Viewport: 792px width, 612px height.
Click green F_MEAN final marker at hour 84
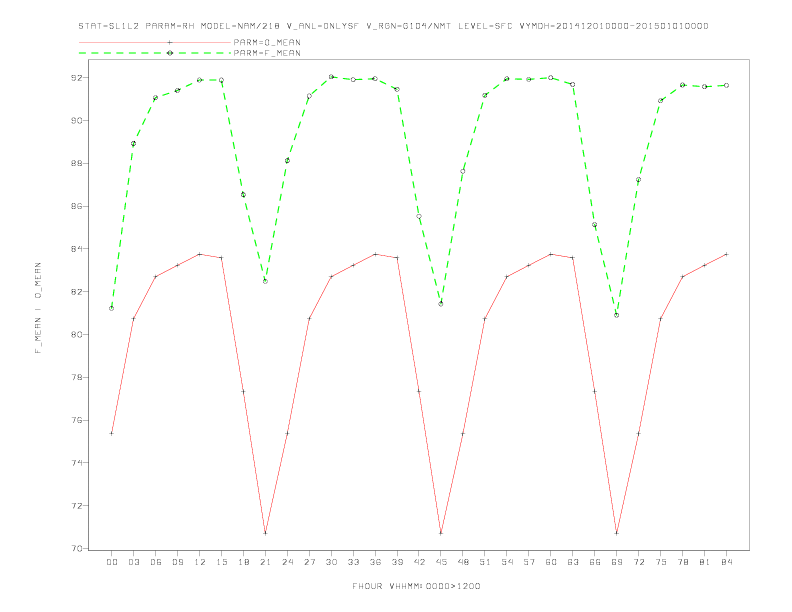click(x=727, y=85)
